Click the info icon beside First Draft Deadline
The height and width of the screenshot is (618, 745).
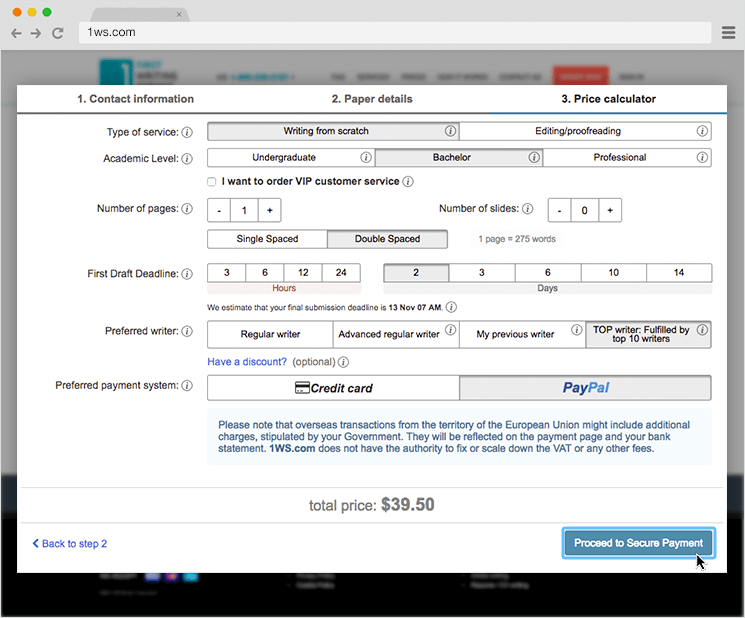pos(187,274)
